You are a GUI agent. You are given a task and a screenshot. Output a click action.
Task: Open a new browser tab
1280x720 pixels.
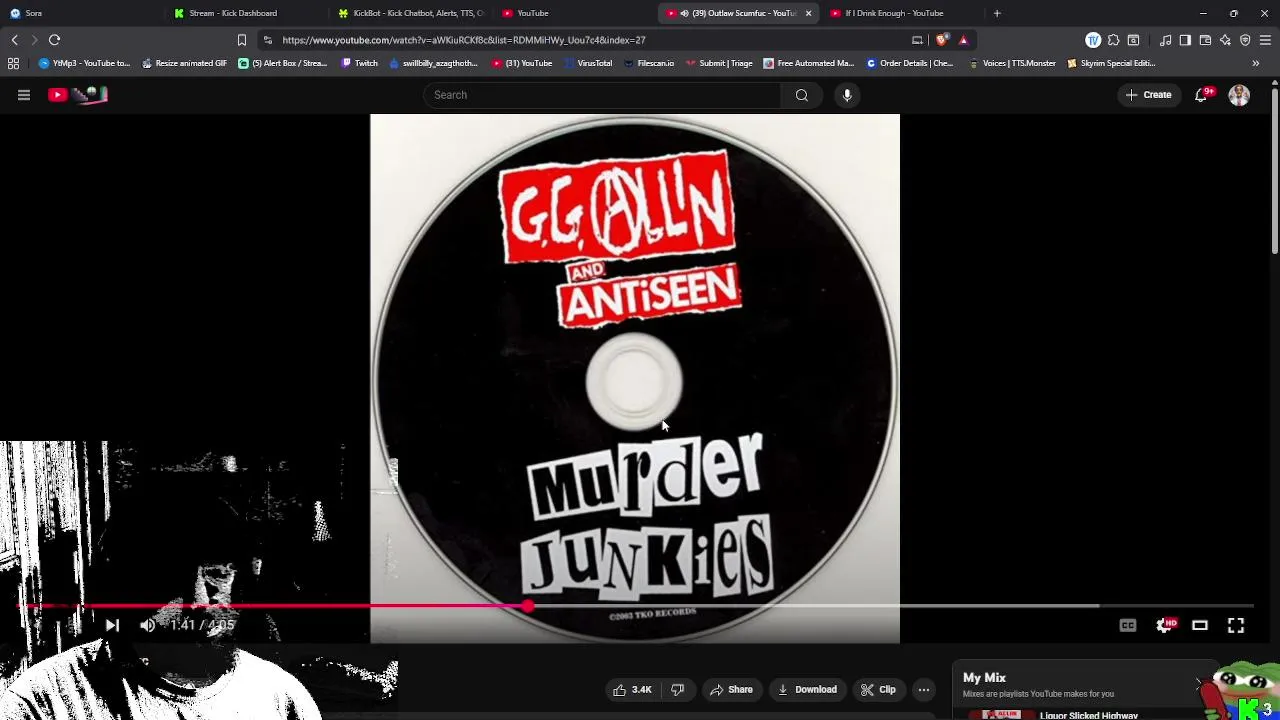tap(997, 13)
